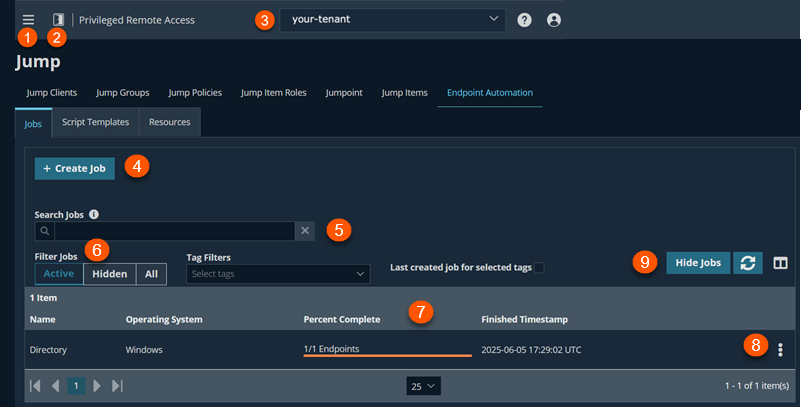Image resolution: width=801 pixels, height=407 pixels.
Task: Open the Directory job actions menu
Action: (x=780, y=350)
